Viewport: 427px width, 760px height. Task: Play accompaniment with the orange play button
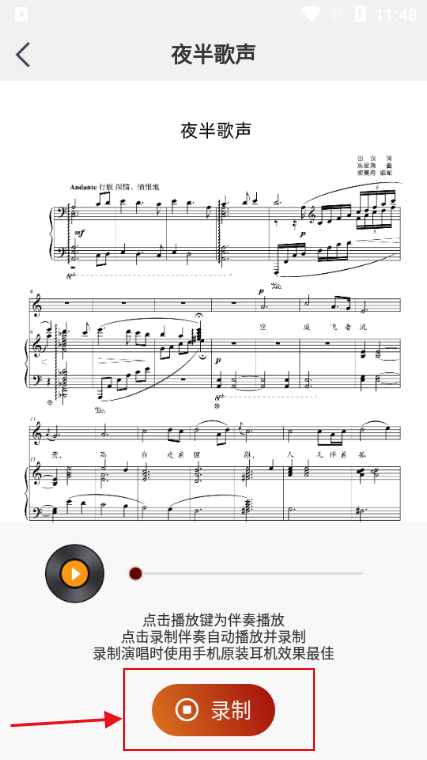tap(75, 573)
